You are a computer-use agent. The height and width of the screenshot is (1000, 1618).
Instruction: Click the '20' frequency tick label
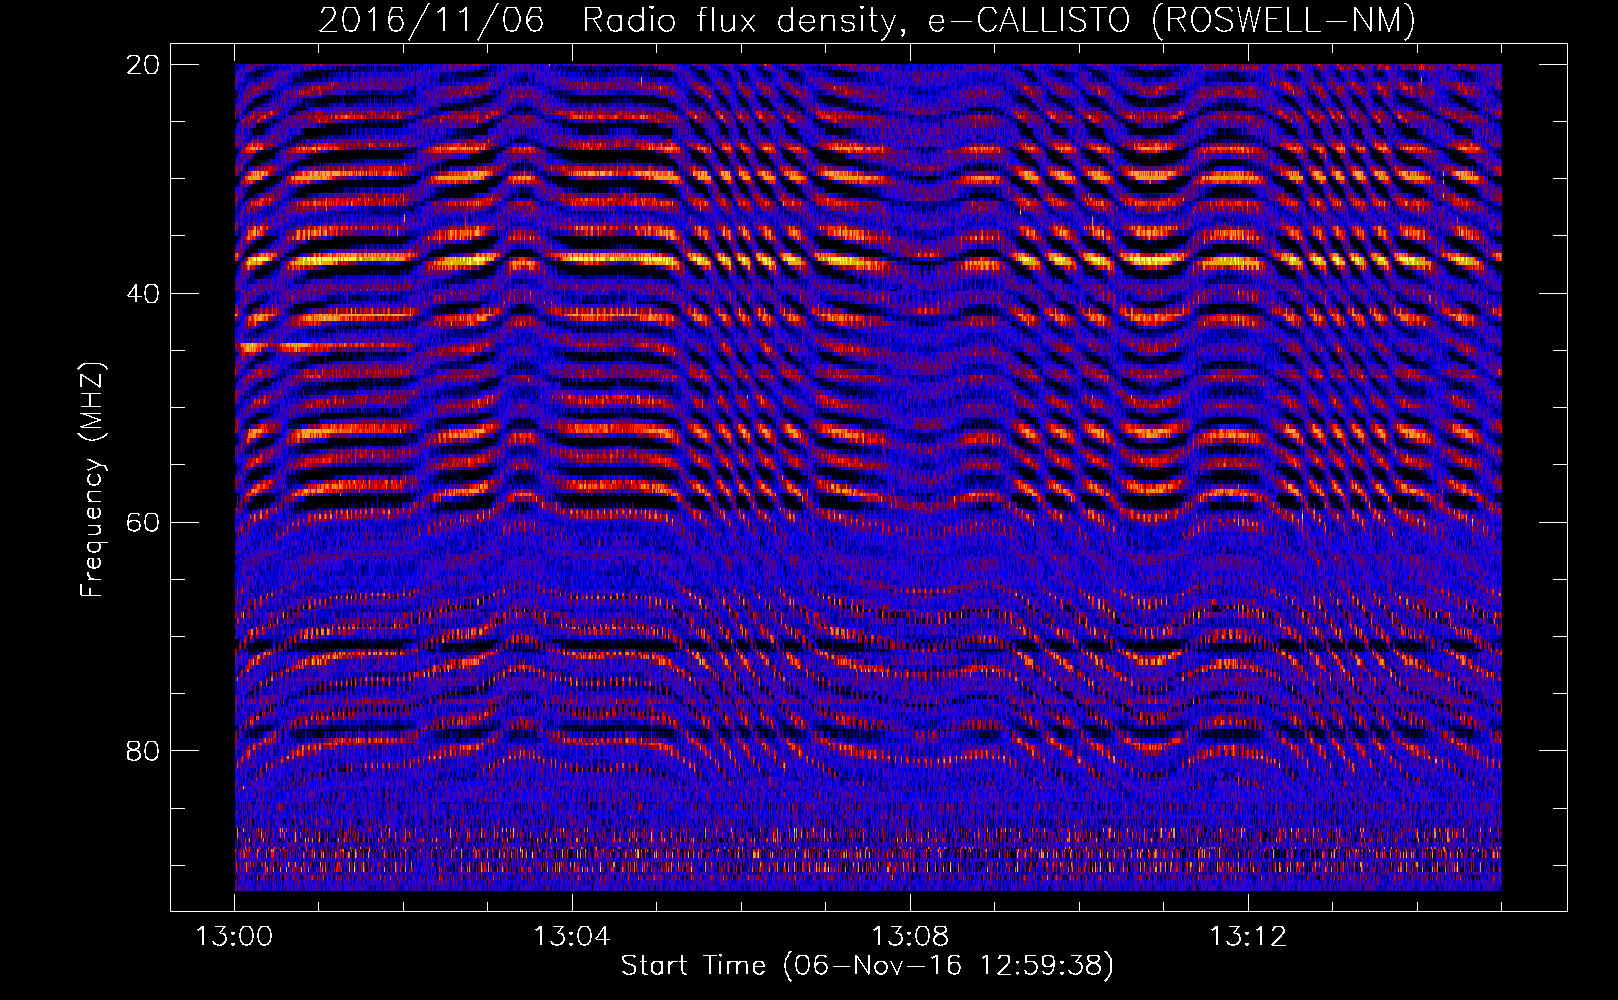click(144, 65)
